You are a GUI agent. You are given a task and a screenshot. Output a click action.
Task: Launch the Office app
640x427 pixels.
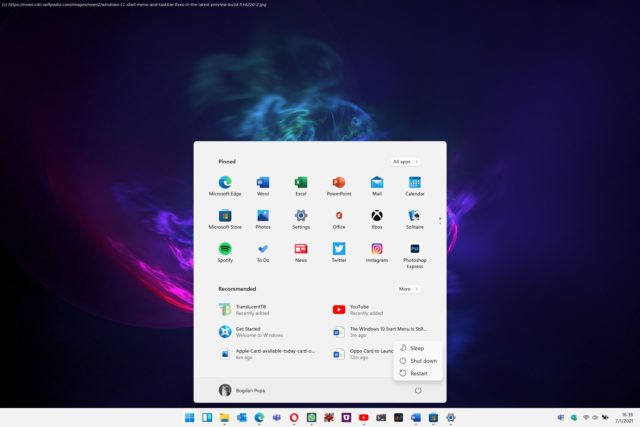coord(339,219)
